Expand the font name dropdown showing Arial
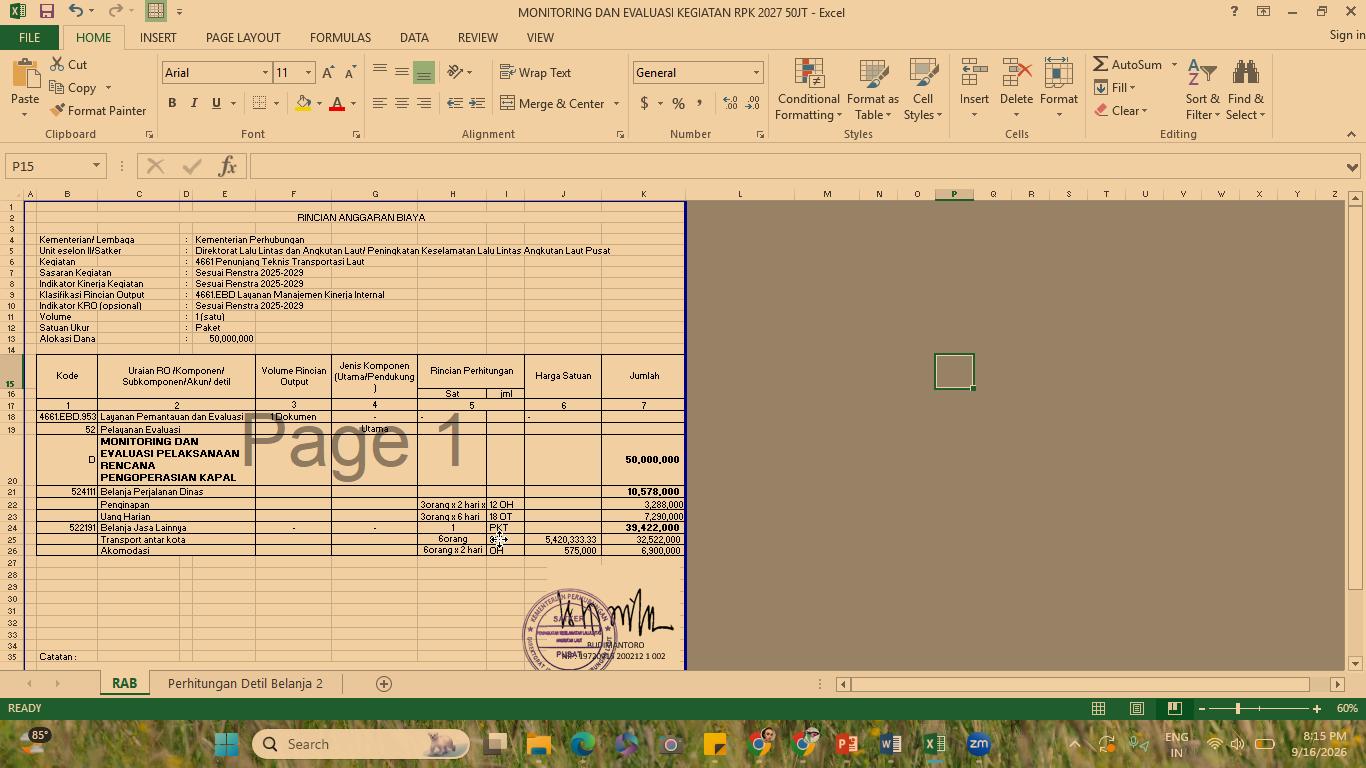 pyautogui.click(x=265, y=73)
